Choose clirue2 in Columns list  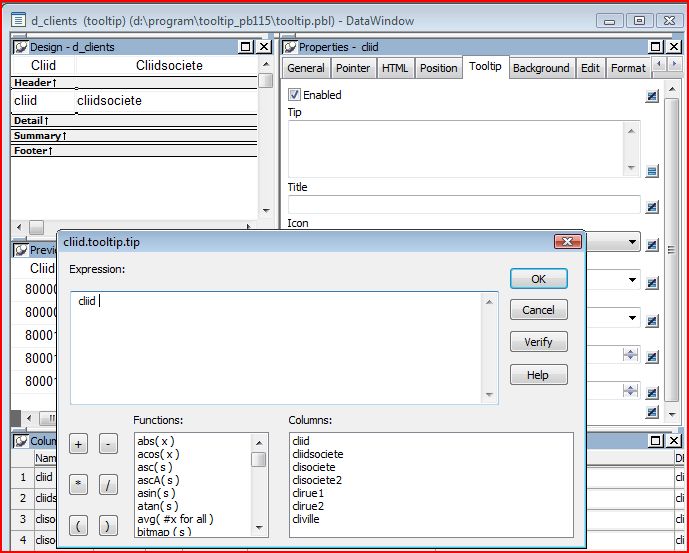coord(308,506)
